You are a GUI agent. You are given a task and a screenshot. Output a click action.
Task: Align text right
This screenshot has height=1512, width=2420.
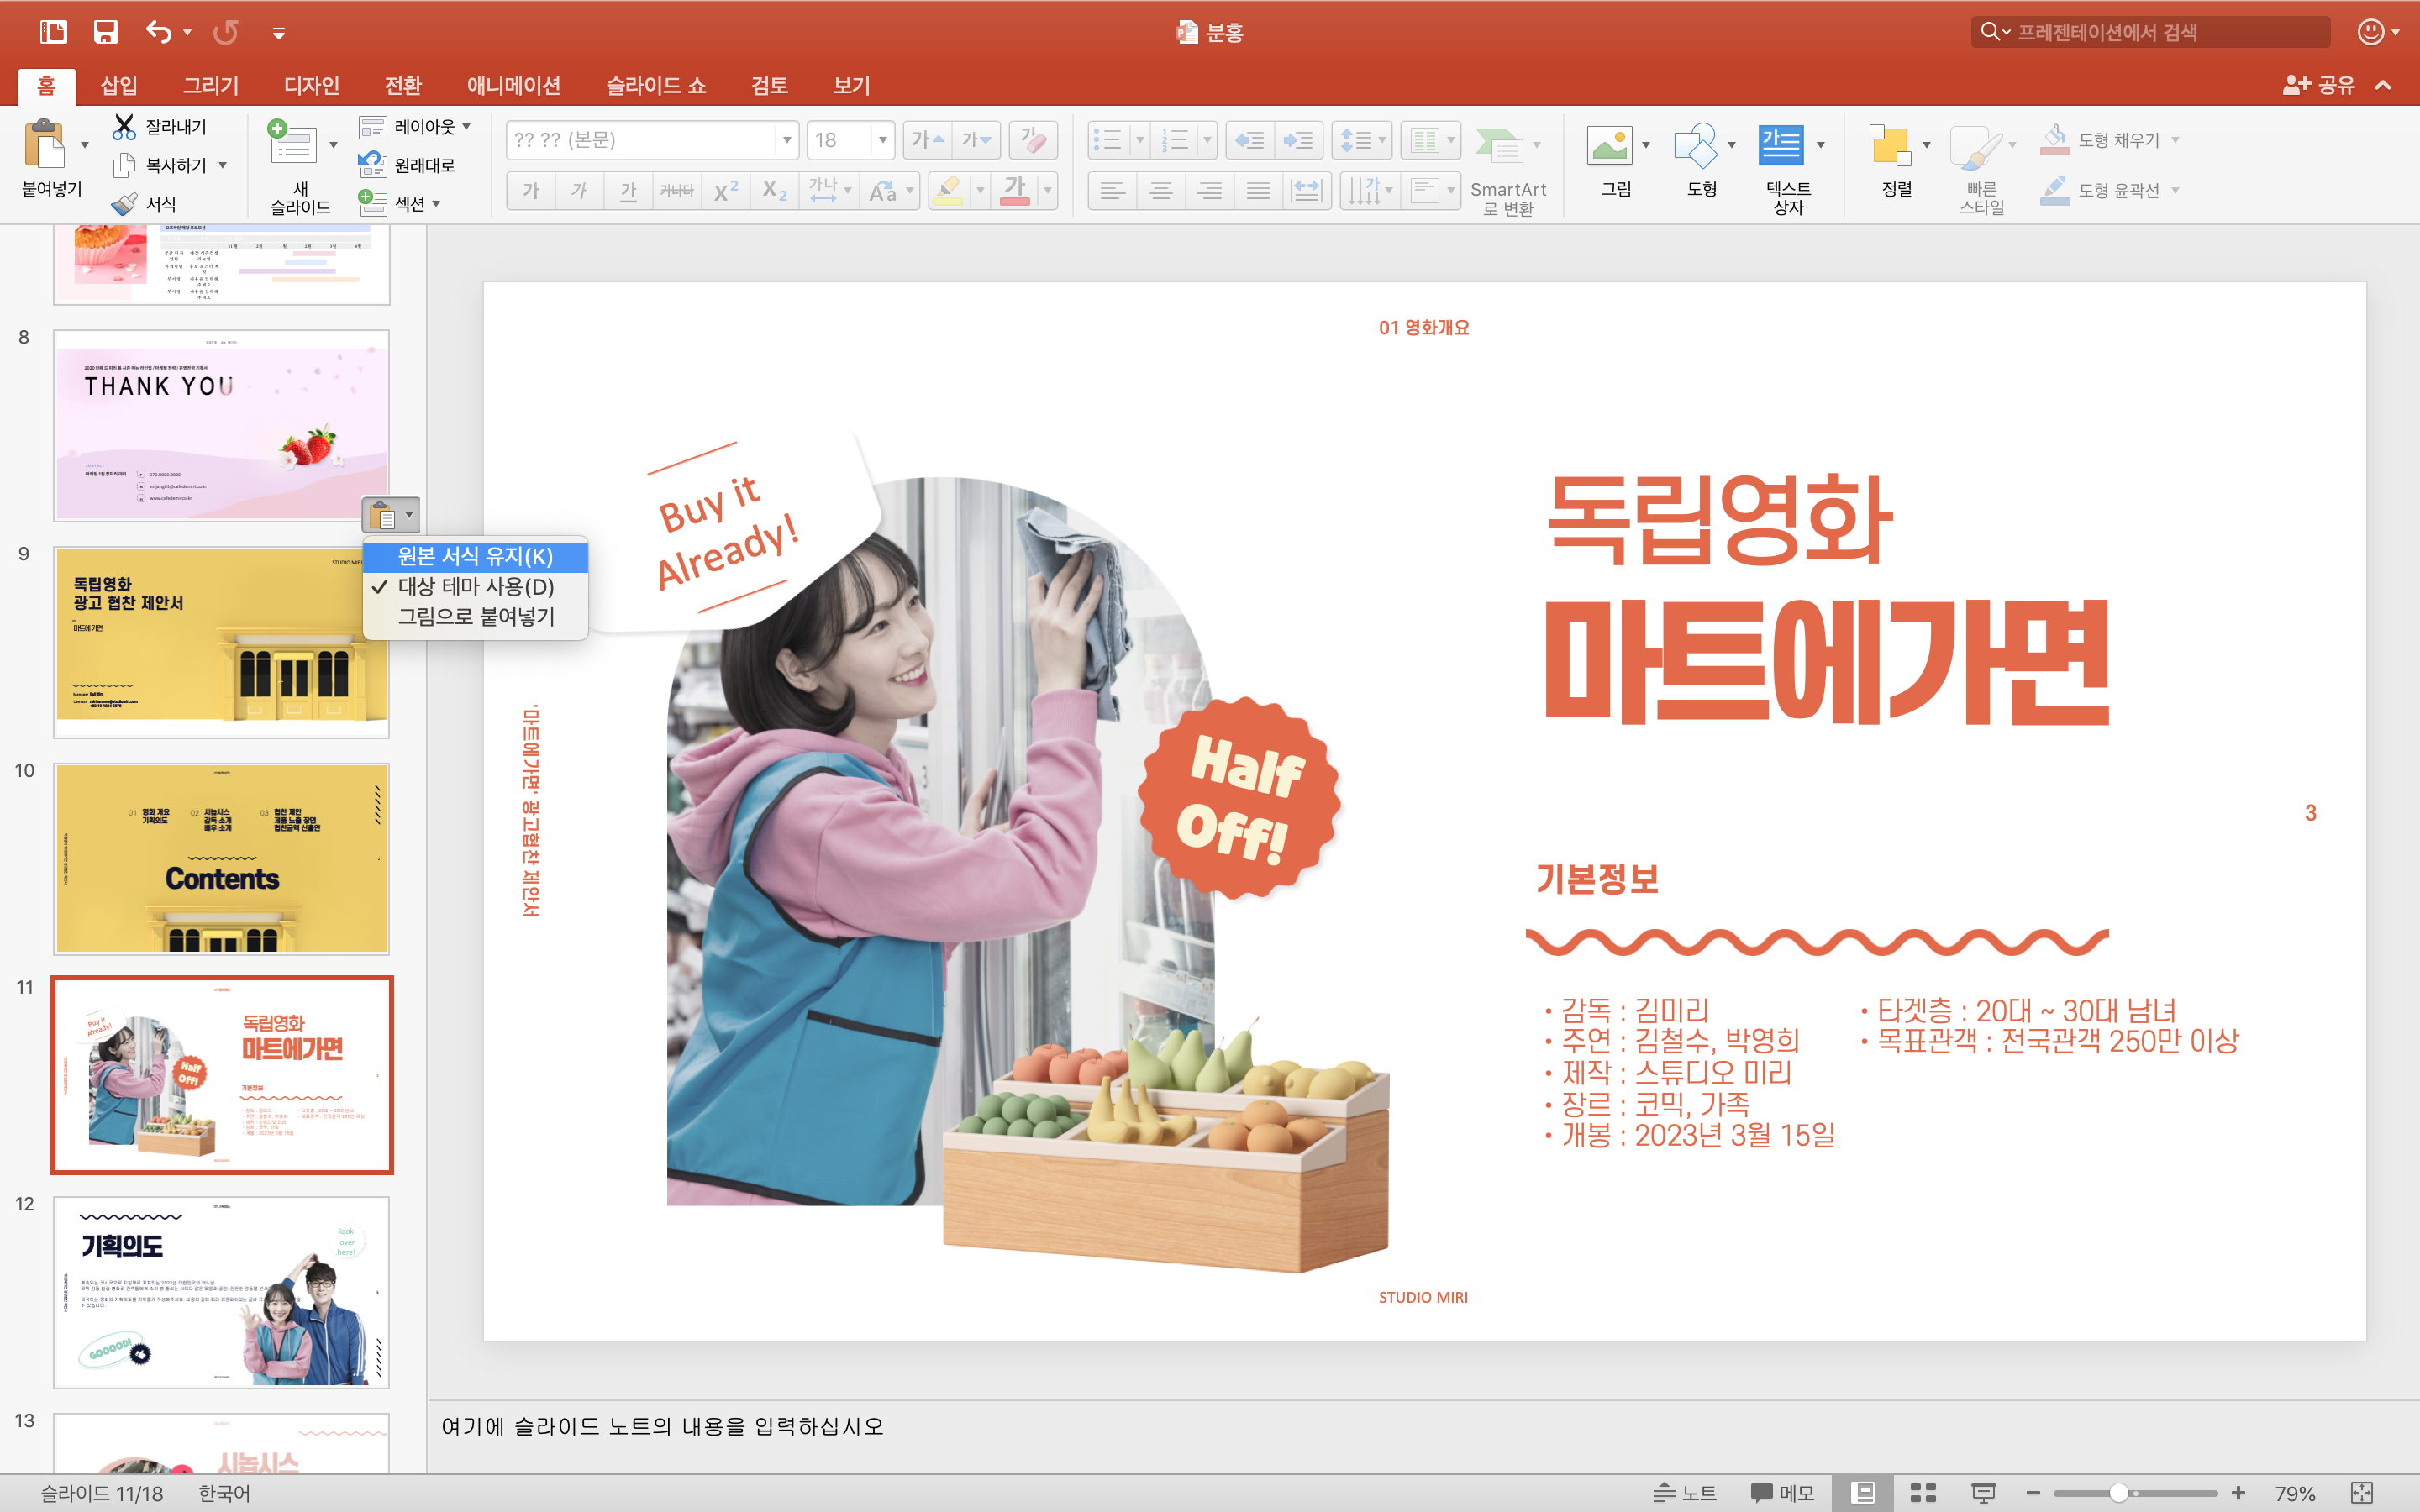(x=1210, y=190)
